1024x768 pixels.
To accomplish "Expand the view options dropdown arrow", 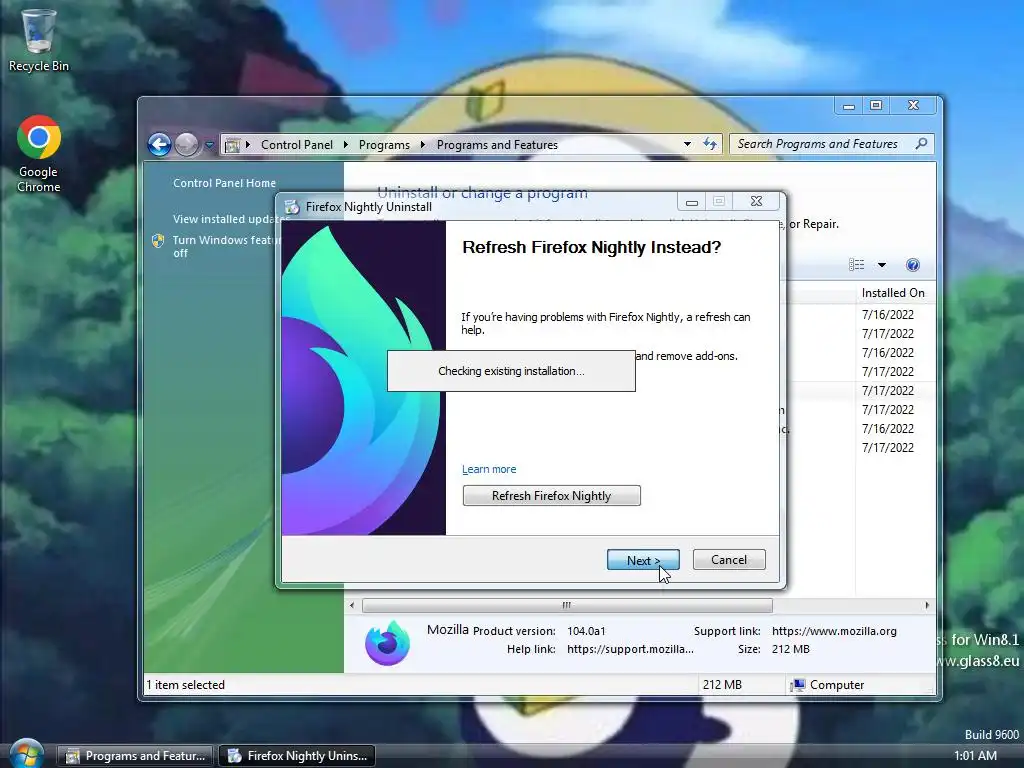I will point(882,265).
